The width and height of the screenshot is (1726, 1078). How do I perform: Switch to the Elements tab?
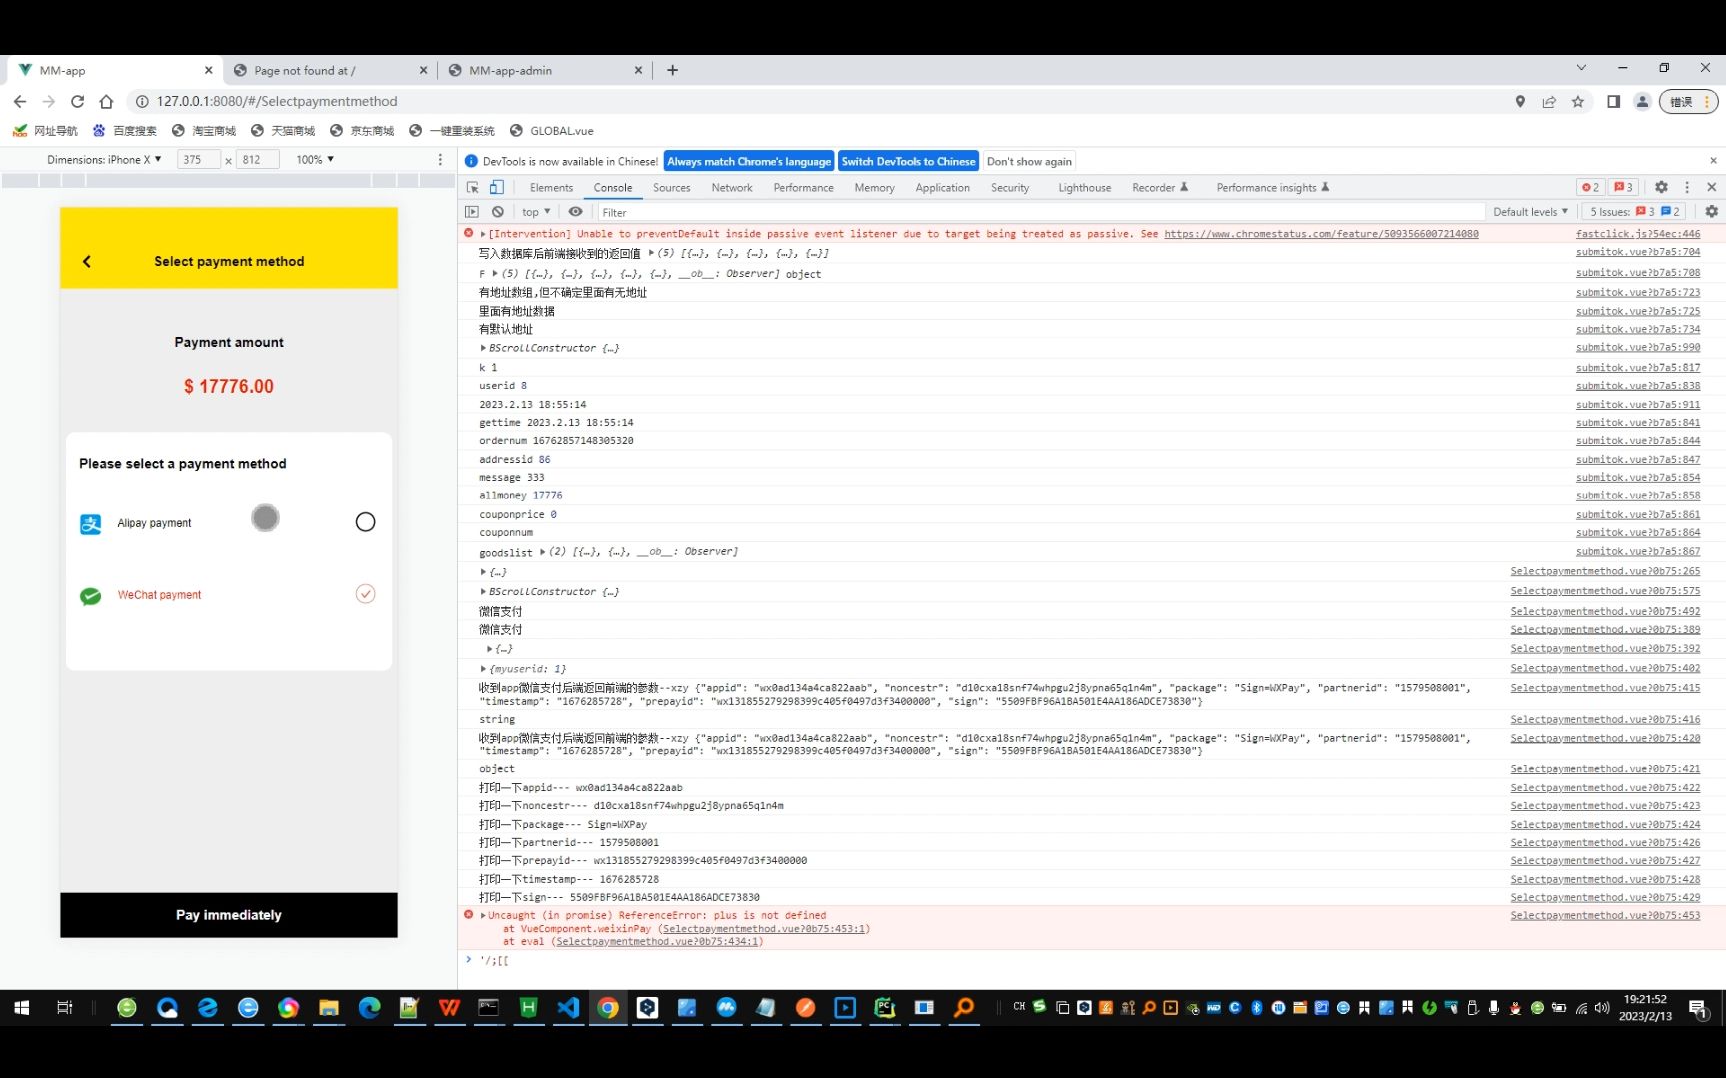tap(551, 187)
